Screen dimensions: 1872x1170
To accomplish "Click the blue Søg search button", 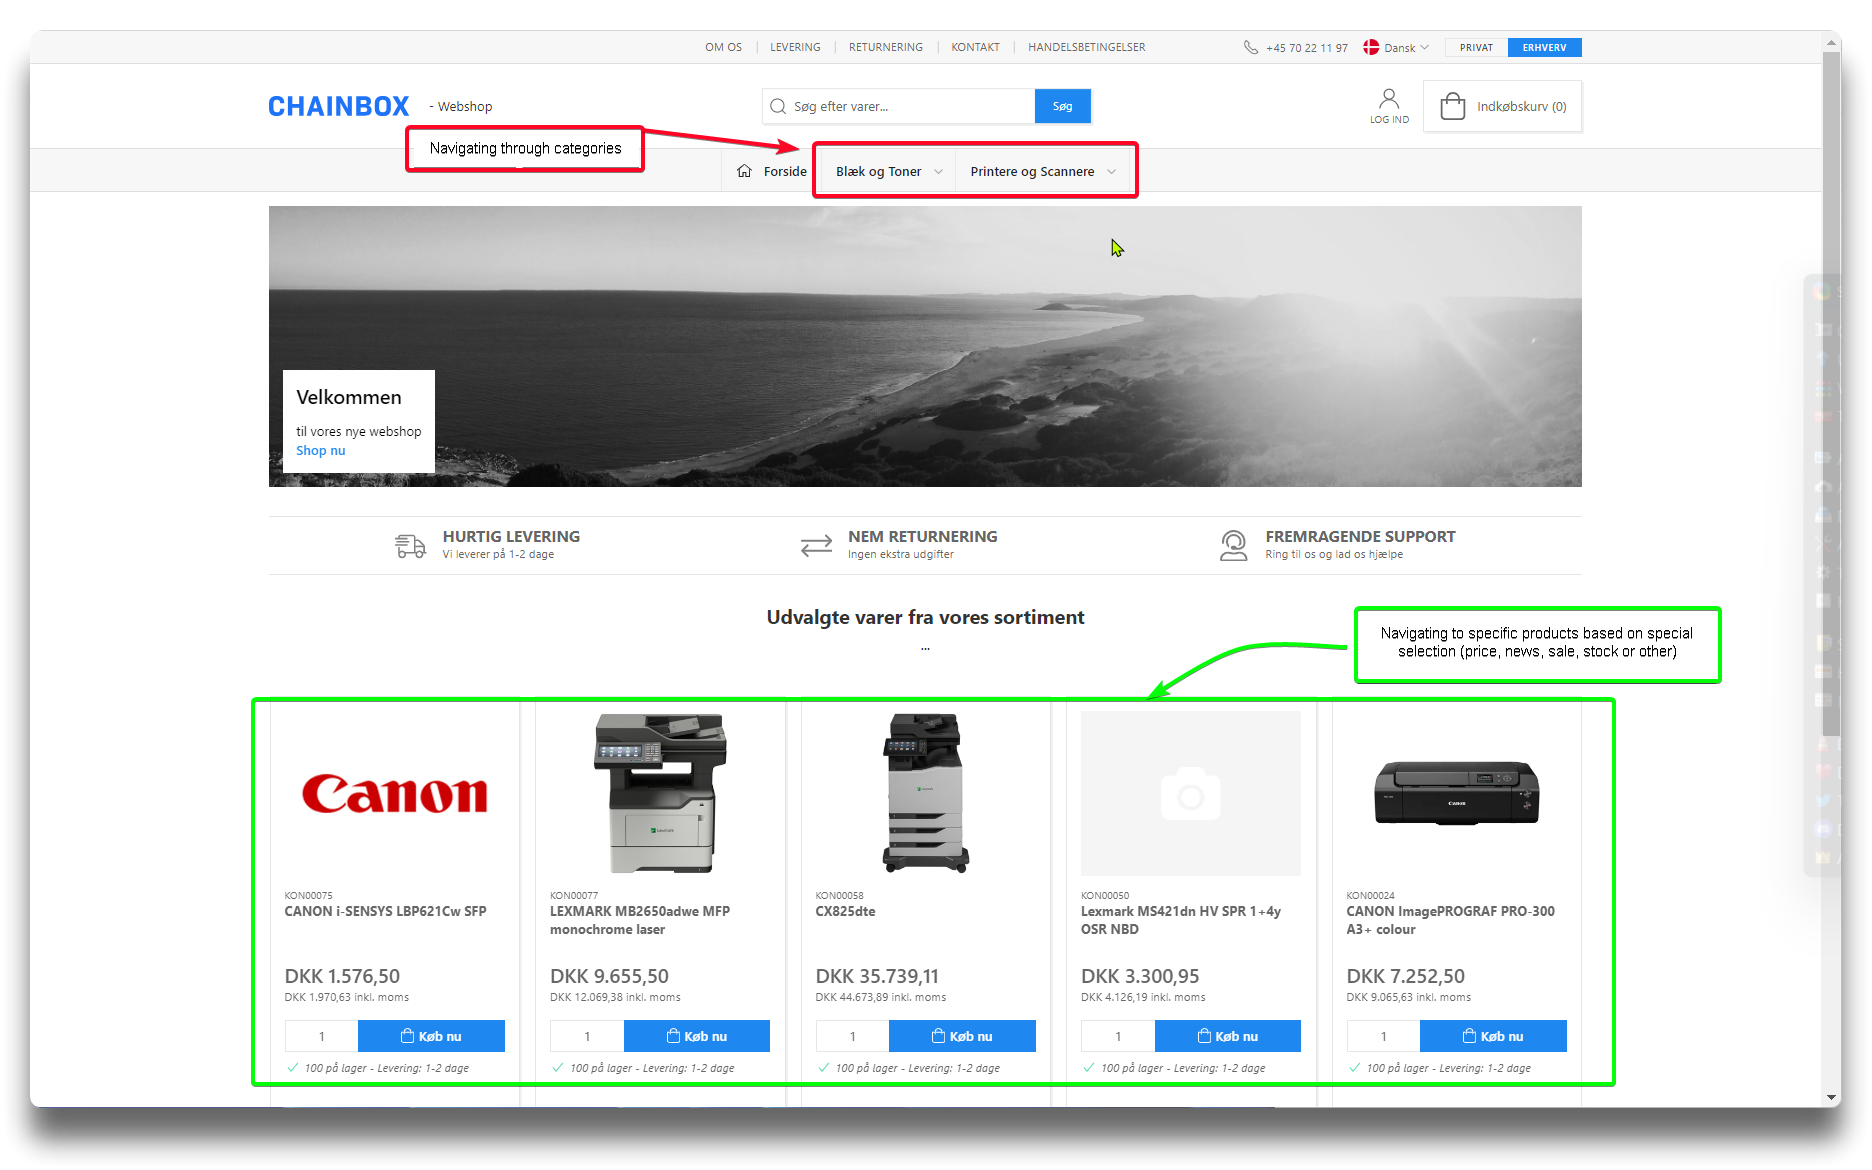I will click(x=1062, y=106).
